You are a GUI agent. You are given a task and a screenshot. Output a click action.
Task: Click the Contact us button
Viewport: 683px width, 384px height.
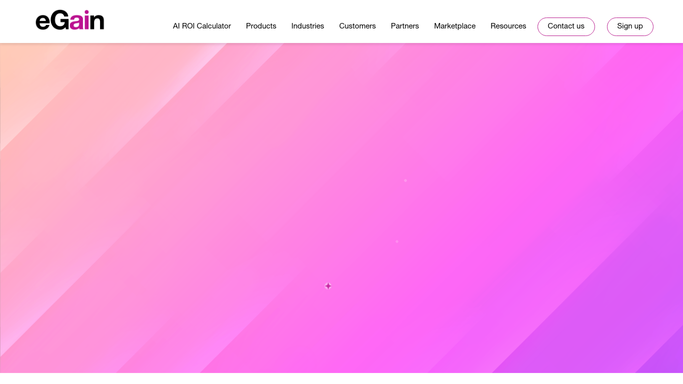tap(566, 27)
